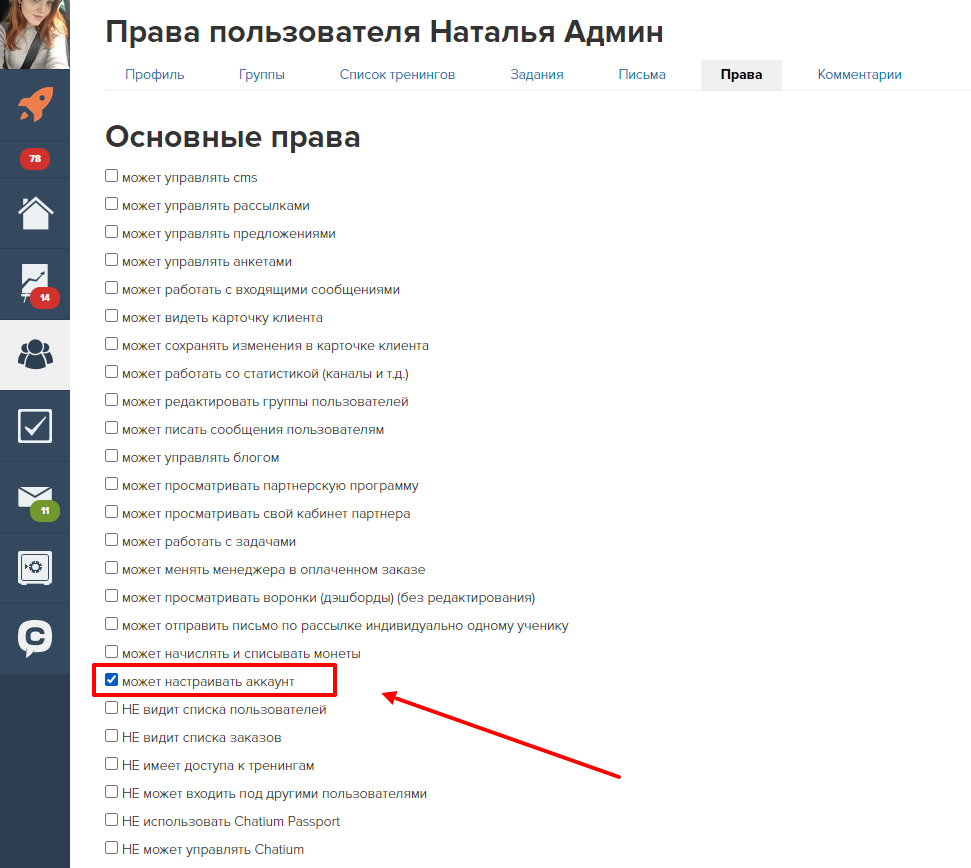Open the sales chart icon with 14 badge
Screen dimensions: 971x868
click(35, 284)
